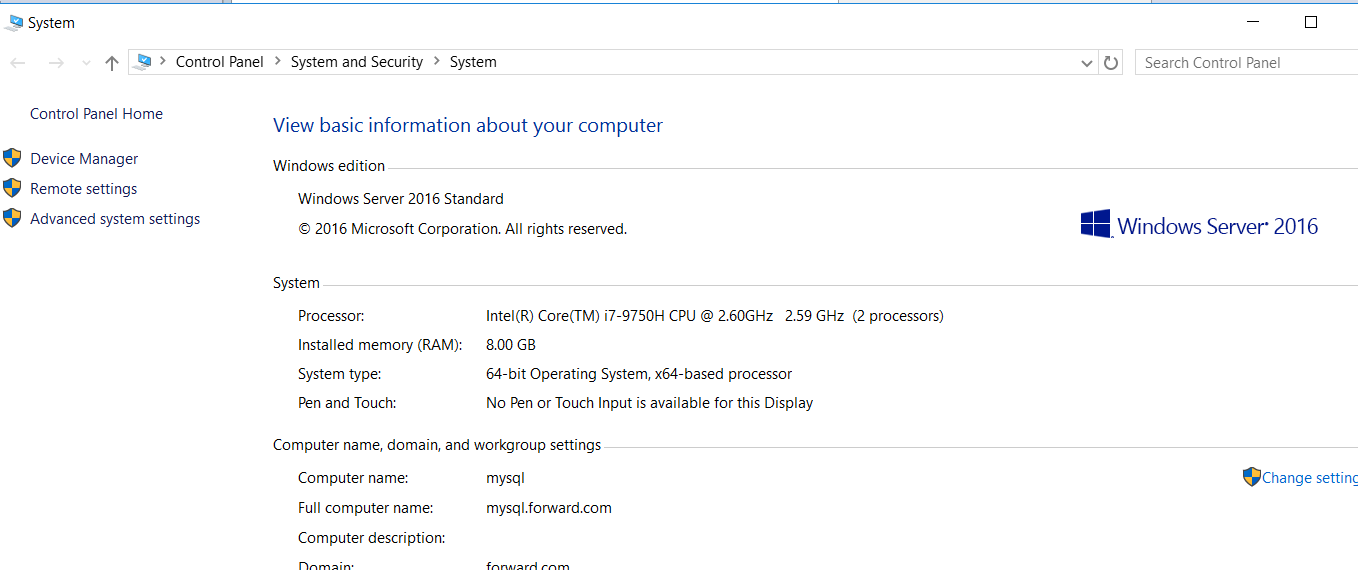Viewport: 1358px width, 570px height.
Task: Click the System window title icon
Action: click(14, 22)
